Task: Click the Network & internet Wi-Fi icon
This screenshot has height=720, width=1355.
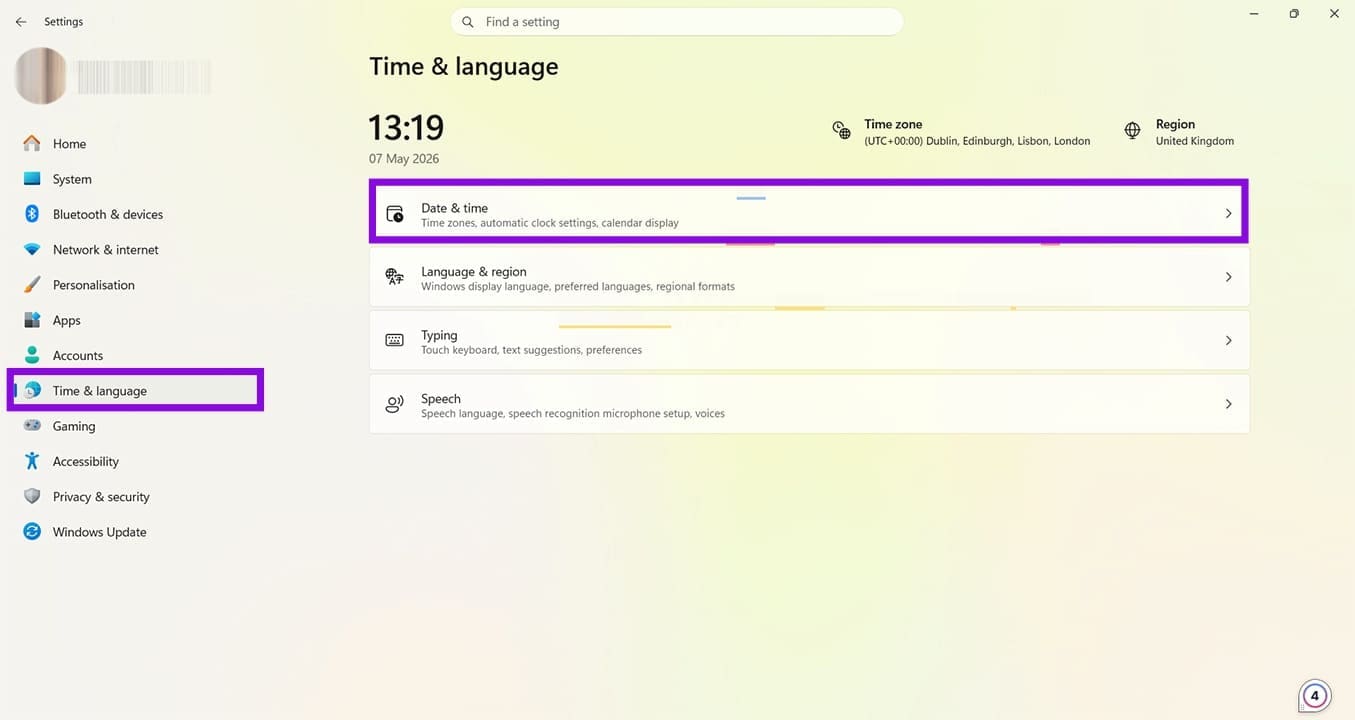Action: click(x=32, y=249)
